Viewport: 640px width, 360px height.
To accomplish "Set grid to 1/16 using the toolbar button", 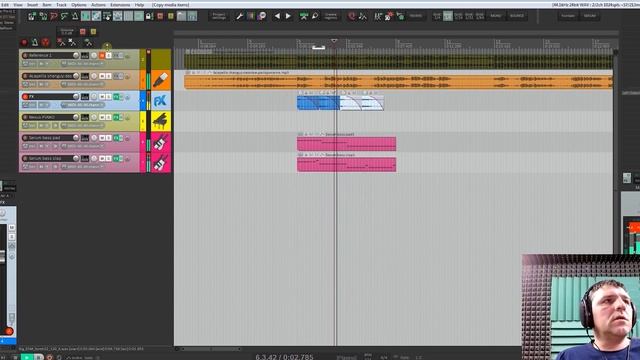I will (458, 16).
